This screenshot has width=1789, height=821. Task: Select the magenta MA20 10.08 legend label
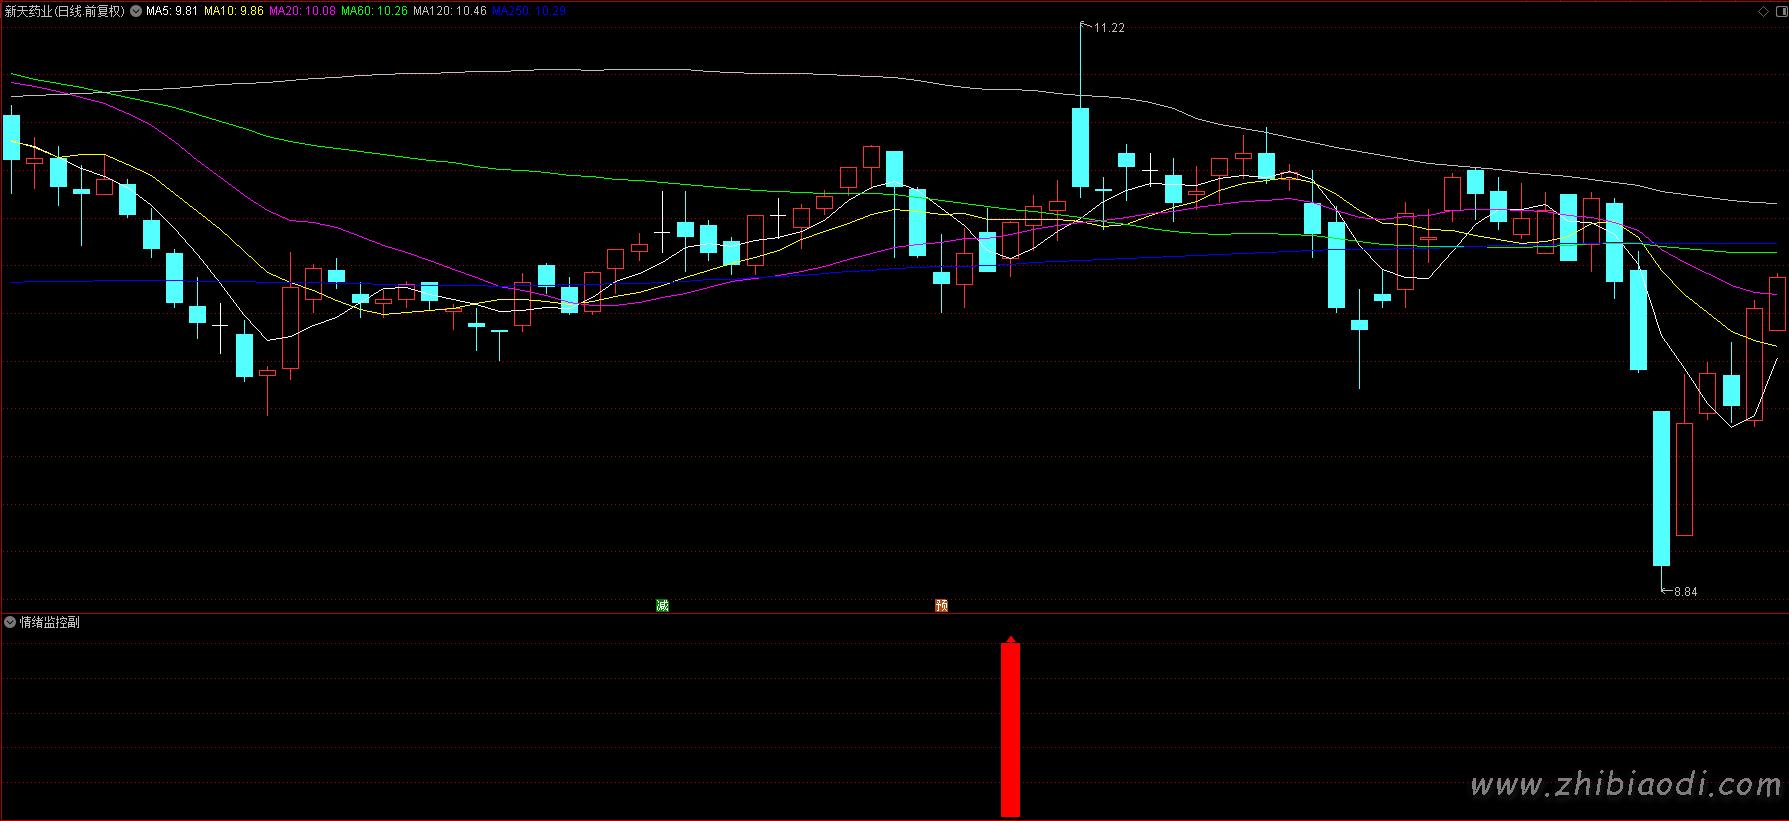pos(302,11)
